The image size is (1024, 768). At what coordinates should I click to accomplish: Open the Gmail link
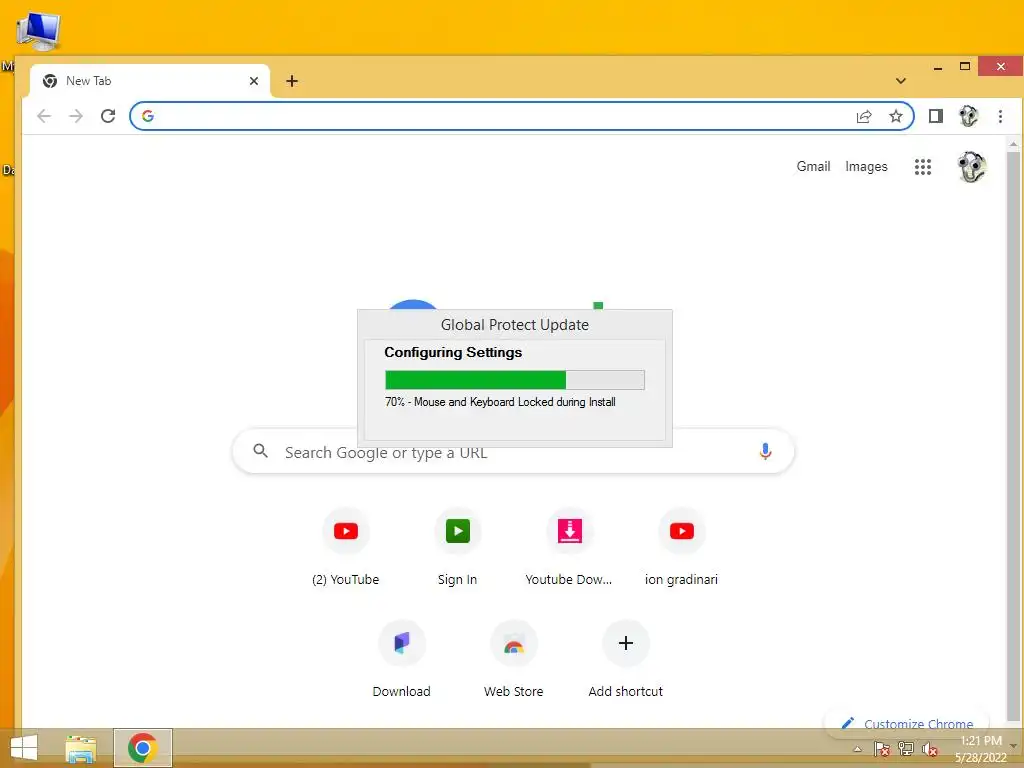[x=813, y=167]
